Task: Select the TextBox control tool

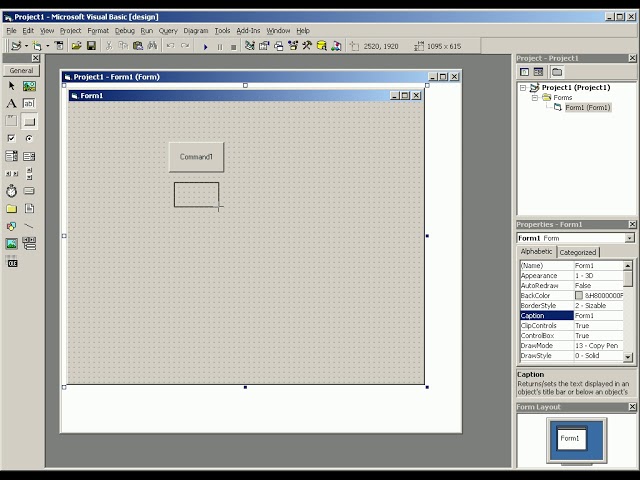Action: [x=29, y=103]
